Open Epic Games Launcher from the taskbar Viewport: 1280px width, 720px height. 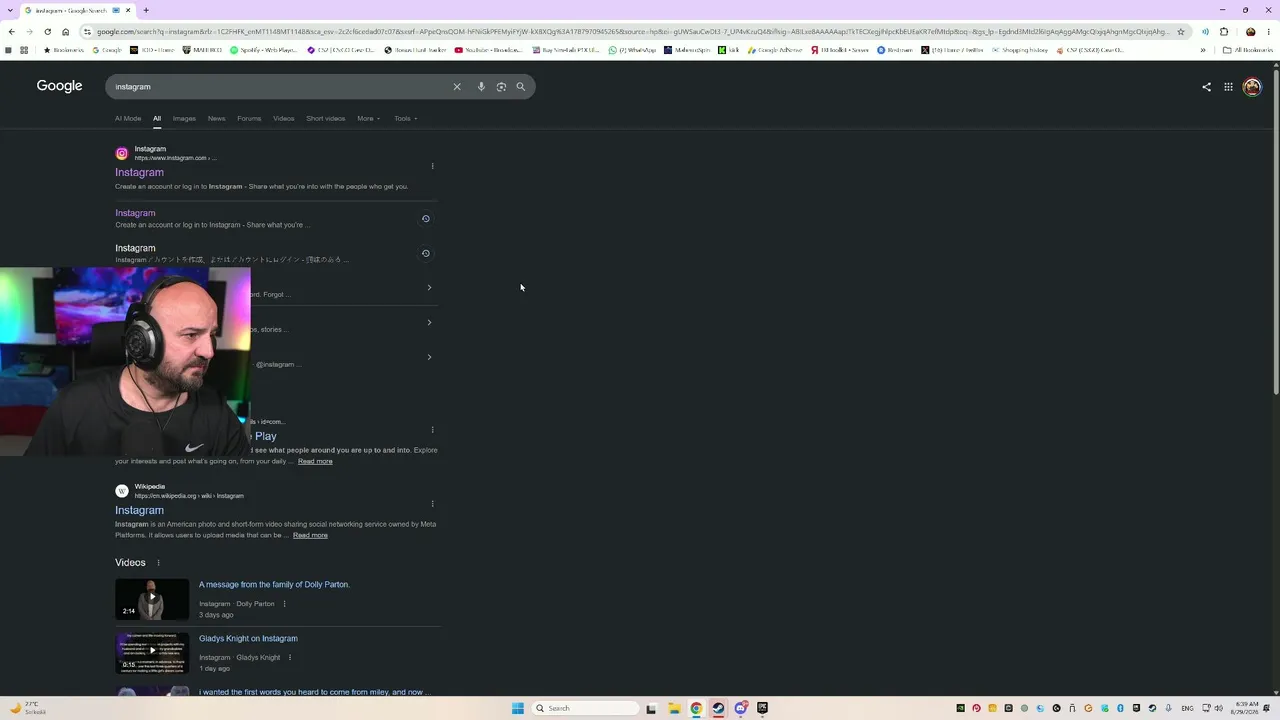[763, 708]
